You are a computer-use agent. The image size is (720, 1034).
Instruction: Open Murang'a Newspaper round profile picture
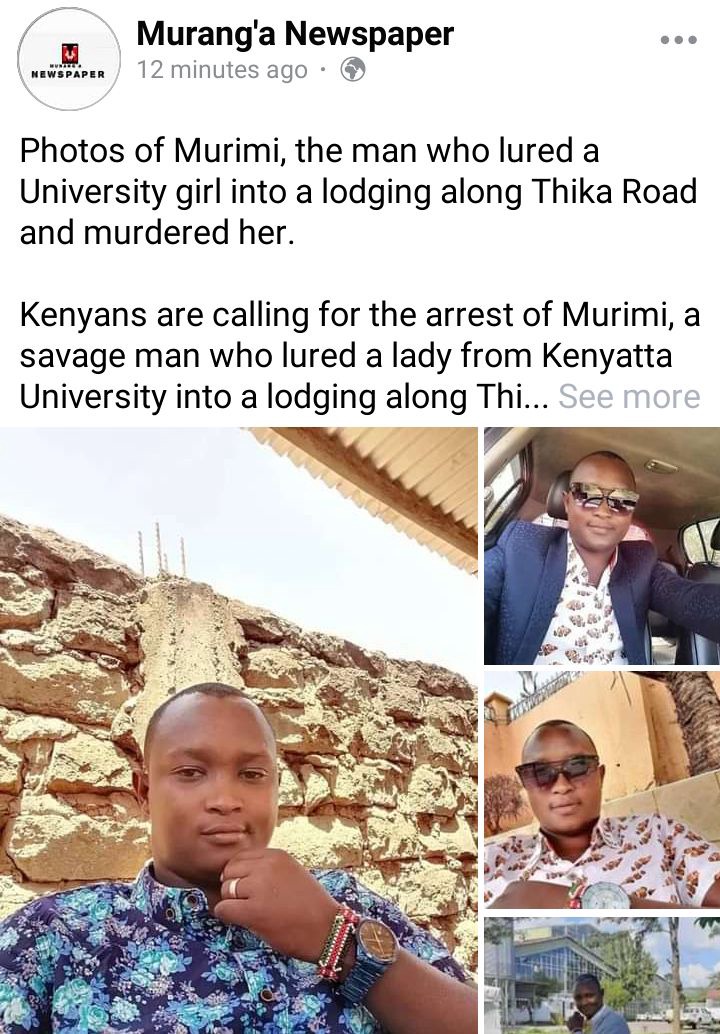[69, 59]
